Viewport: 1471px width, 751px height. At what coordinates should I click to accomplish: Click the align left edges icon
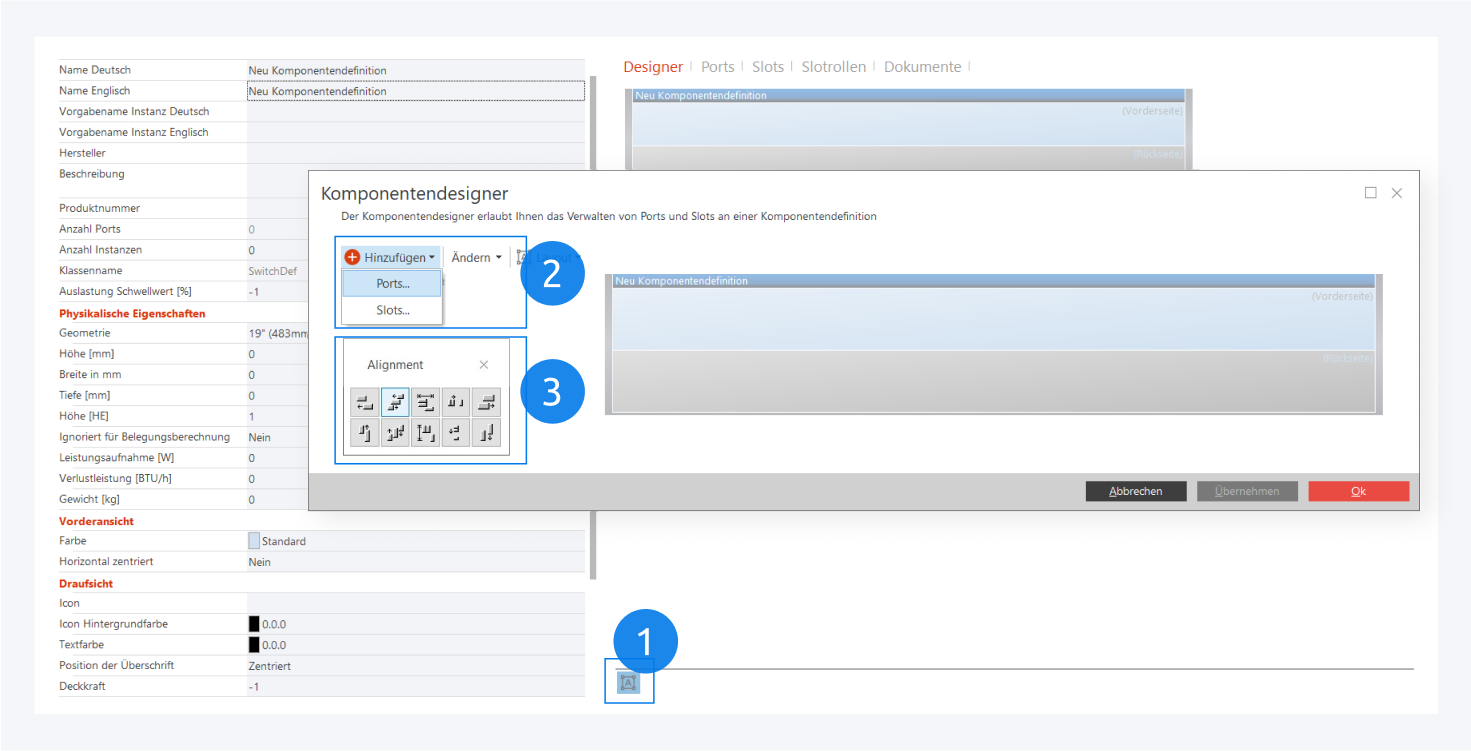[x=365, y=403]
